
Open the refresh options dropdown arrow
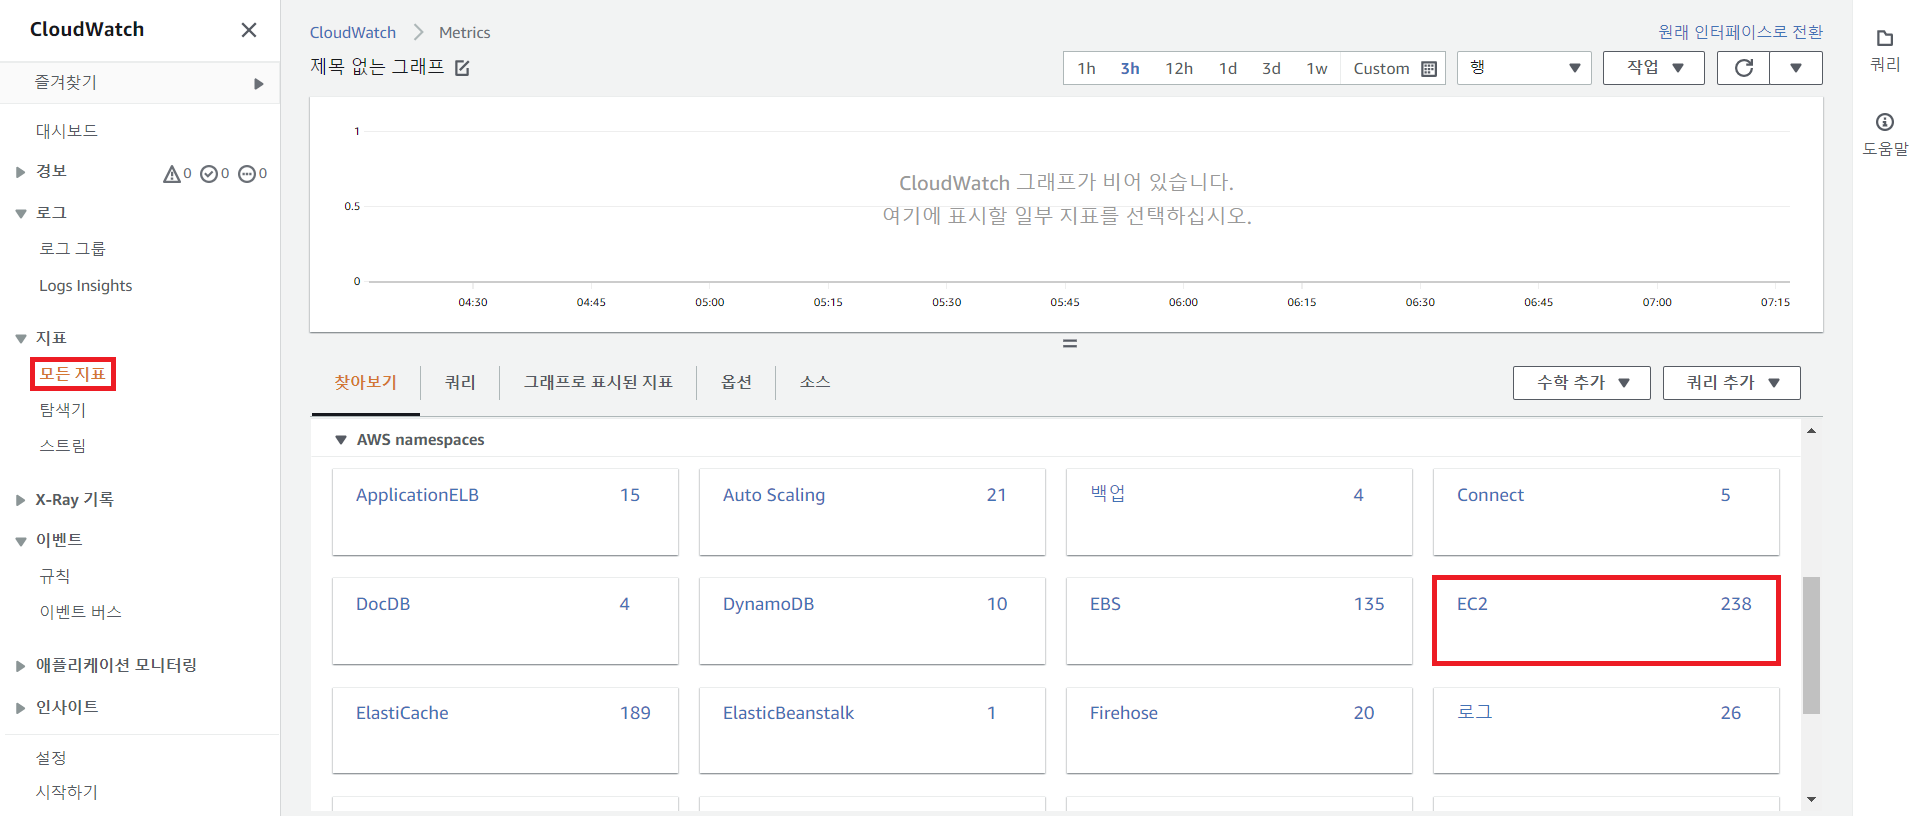pyautogui.click(x=1796, y=68)
